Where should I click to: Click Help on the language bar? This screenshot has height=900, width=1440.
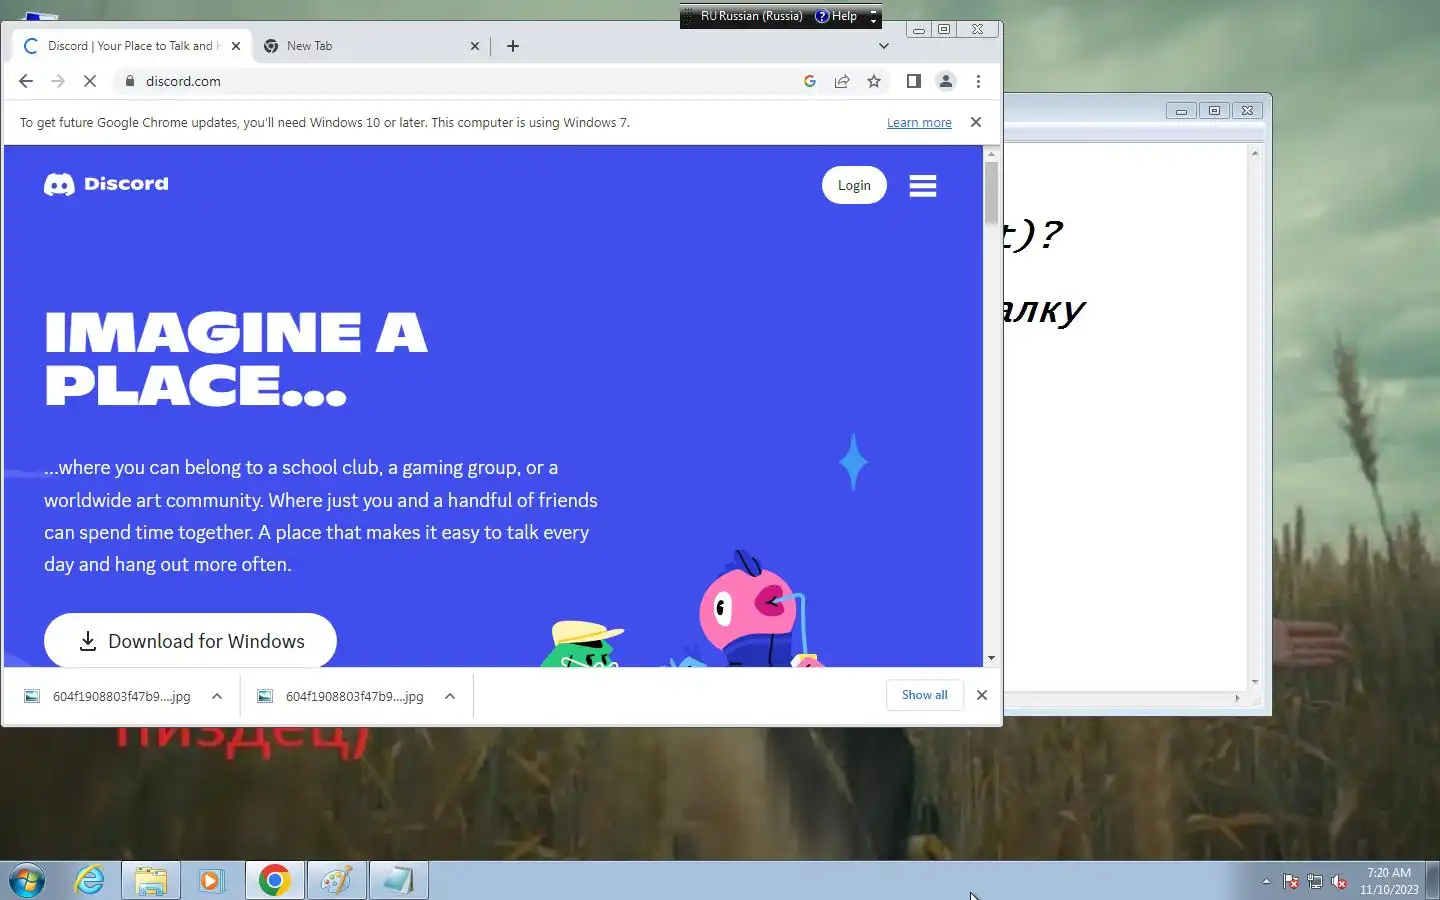pyautogui.click(x=837, y=16)
